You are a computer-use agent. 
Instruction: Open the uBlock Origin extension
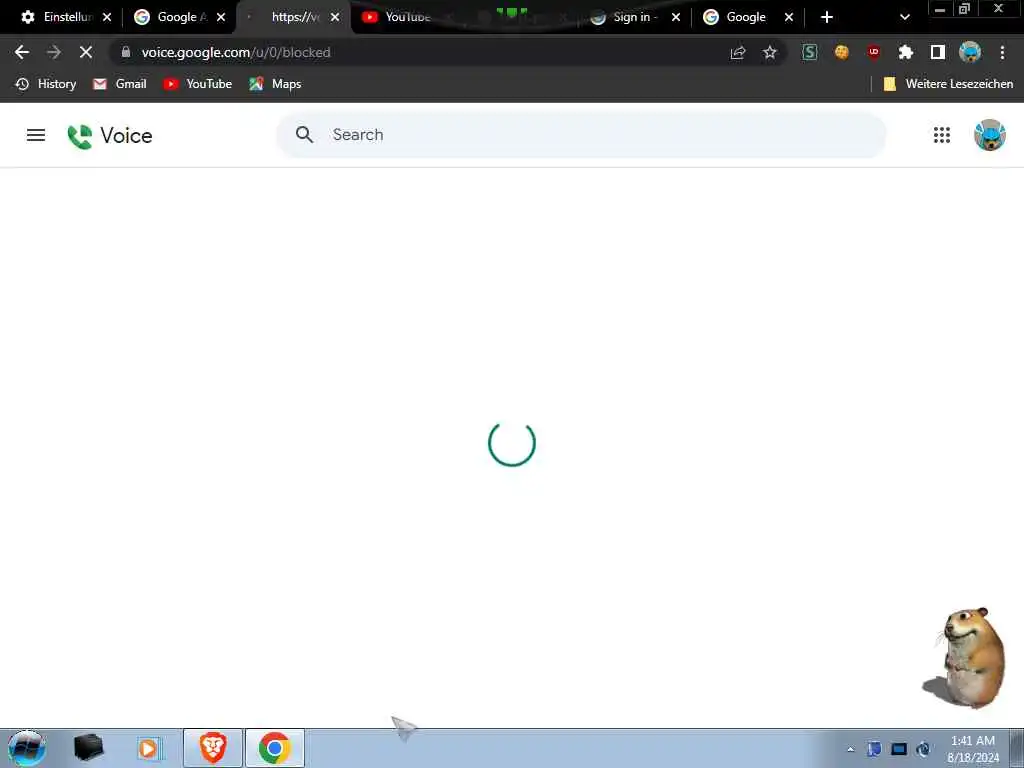(x=874, y=52)
